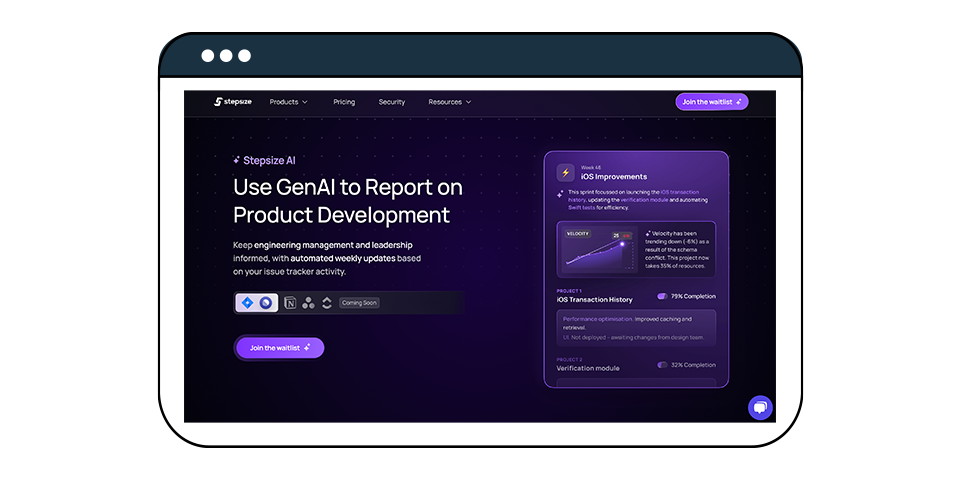Click the sparkle icon beside sprint summary
The height and width of the screenshot is (480, 960).
coord(560,194)
